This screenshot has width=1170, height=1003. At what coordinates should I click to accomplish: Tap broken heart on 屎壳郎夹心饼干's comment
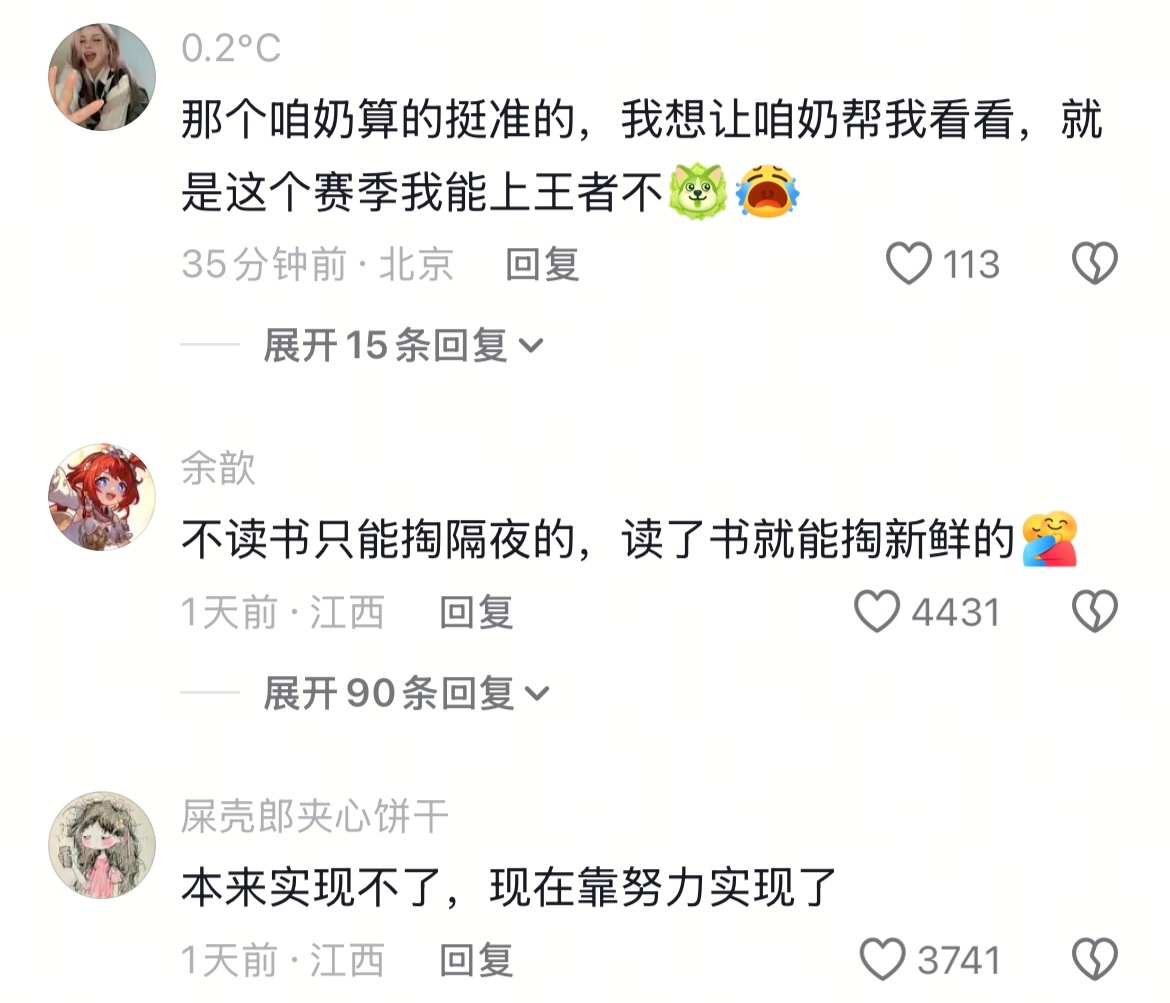(x=1095, y=959)
